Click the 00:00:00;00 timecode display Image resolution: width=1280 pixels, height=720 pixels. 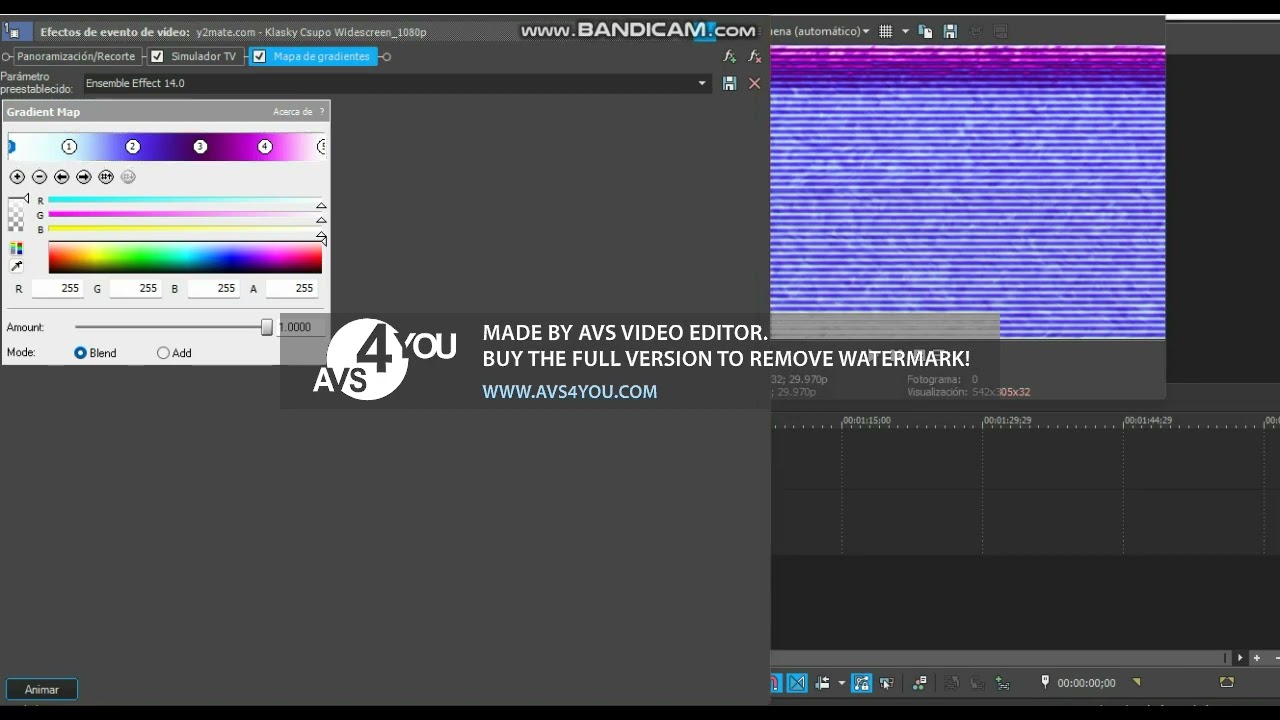(x=1086, y=683)
